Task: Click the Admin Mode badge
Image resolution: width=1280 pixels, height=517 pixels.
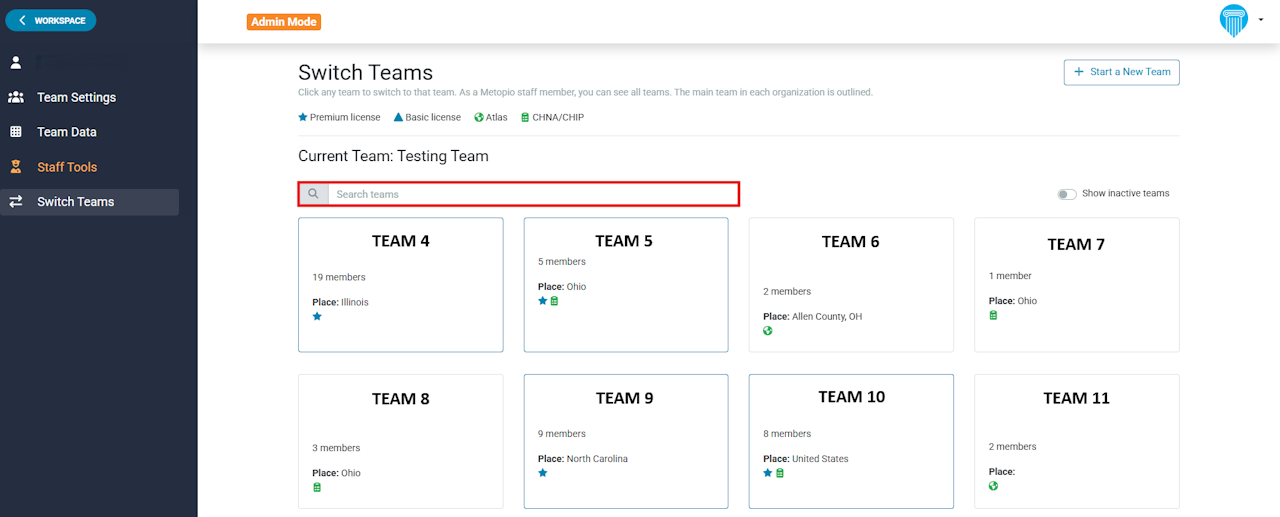Action: [284, 22]
